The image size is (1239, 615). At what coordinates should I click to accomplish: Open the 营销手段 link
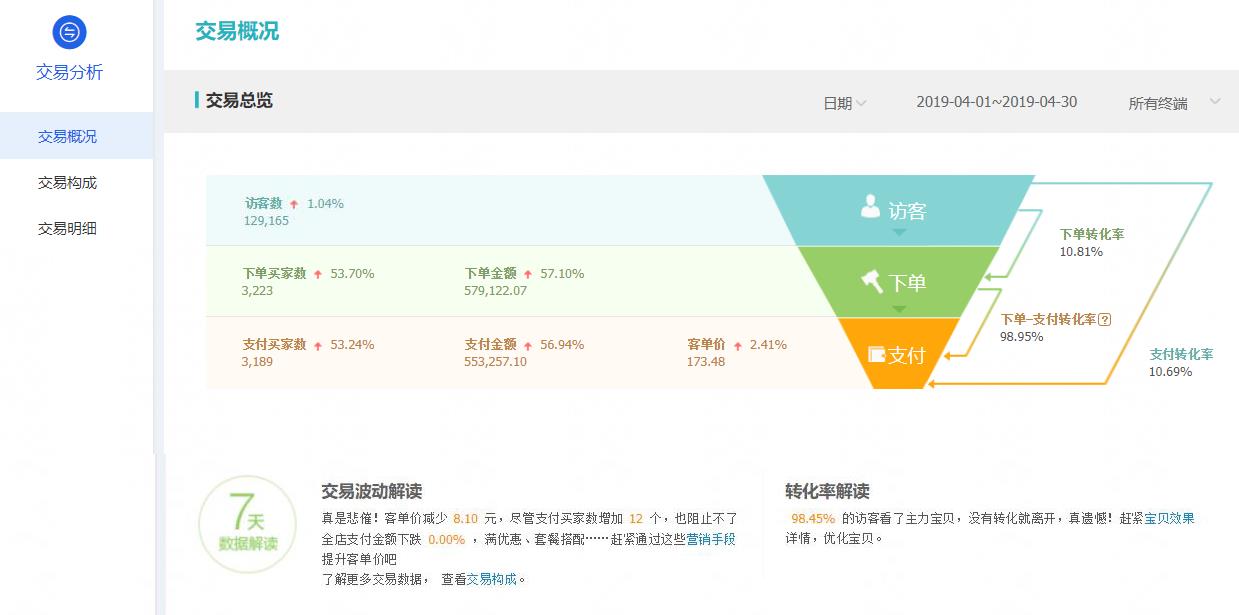click(711, 539)
